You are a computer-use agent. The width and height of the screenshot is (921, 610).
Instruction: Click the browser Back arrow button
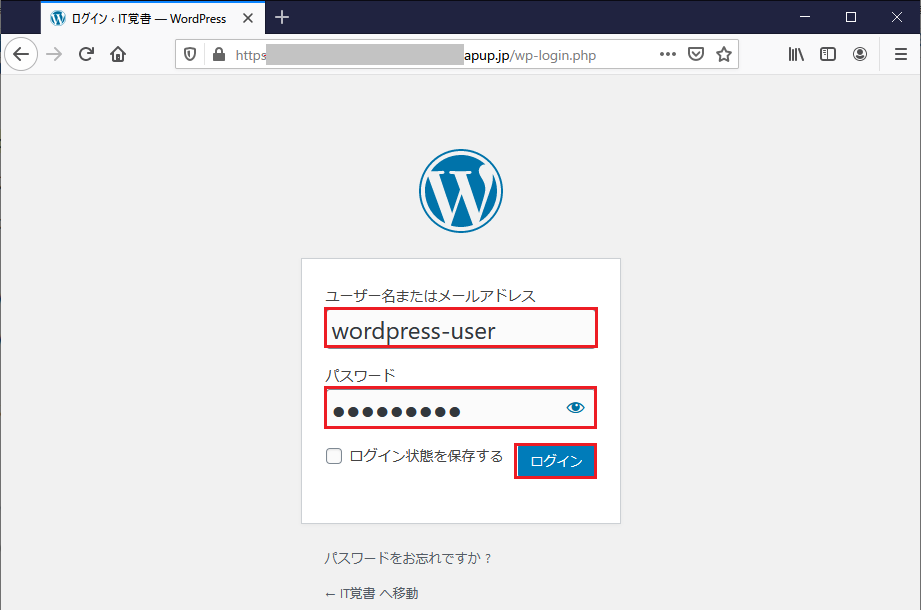pos(21,55)
